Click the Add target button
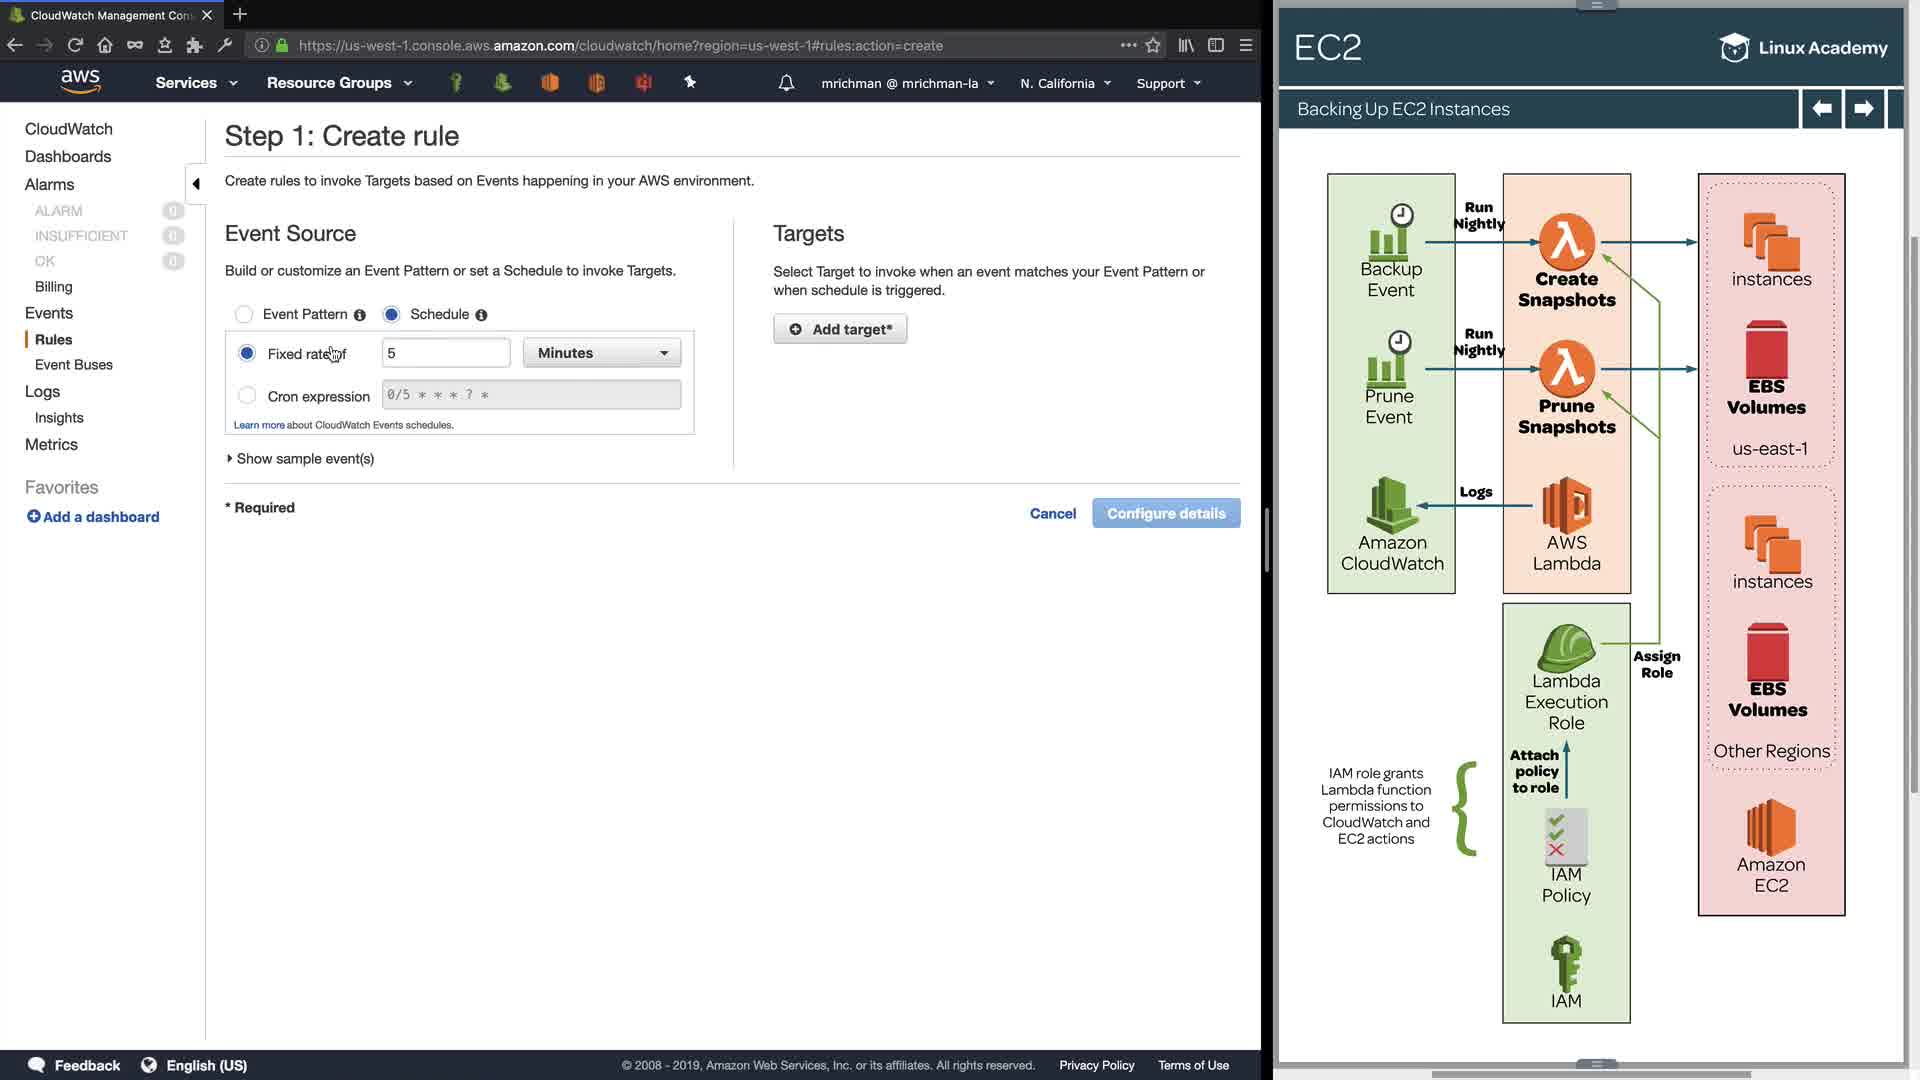 (x=840, y=329)
